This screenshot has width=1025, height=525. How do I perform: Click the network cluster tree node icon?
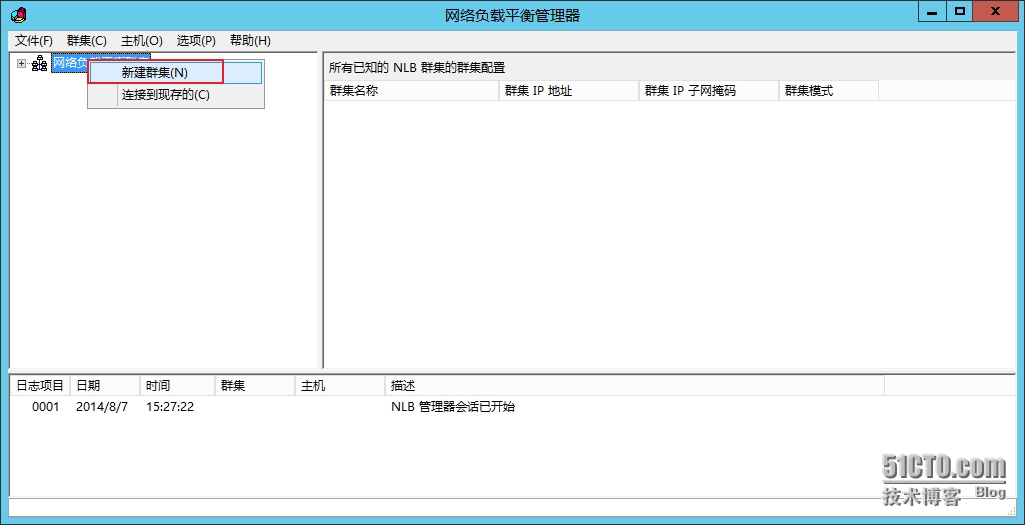click(39, 63)
